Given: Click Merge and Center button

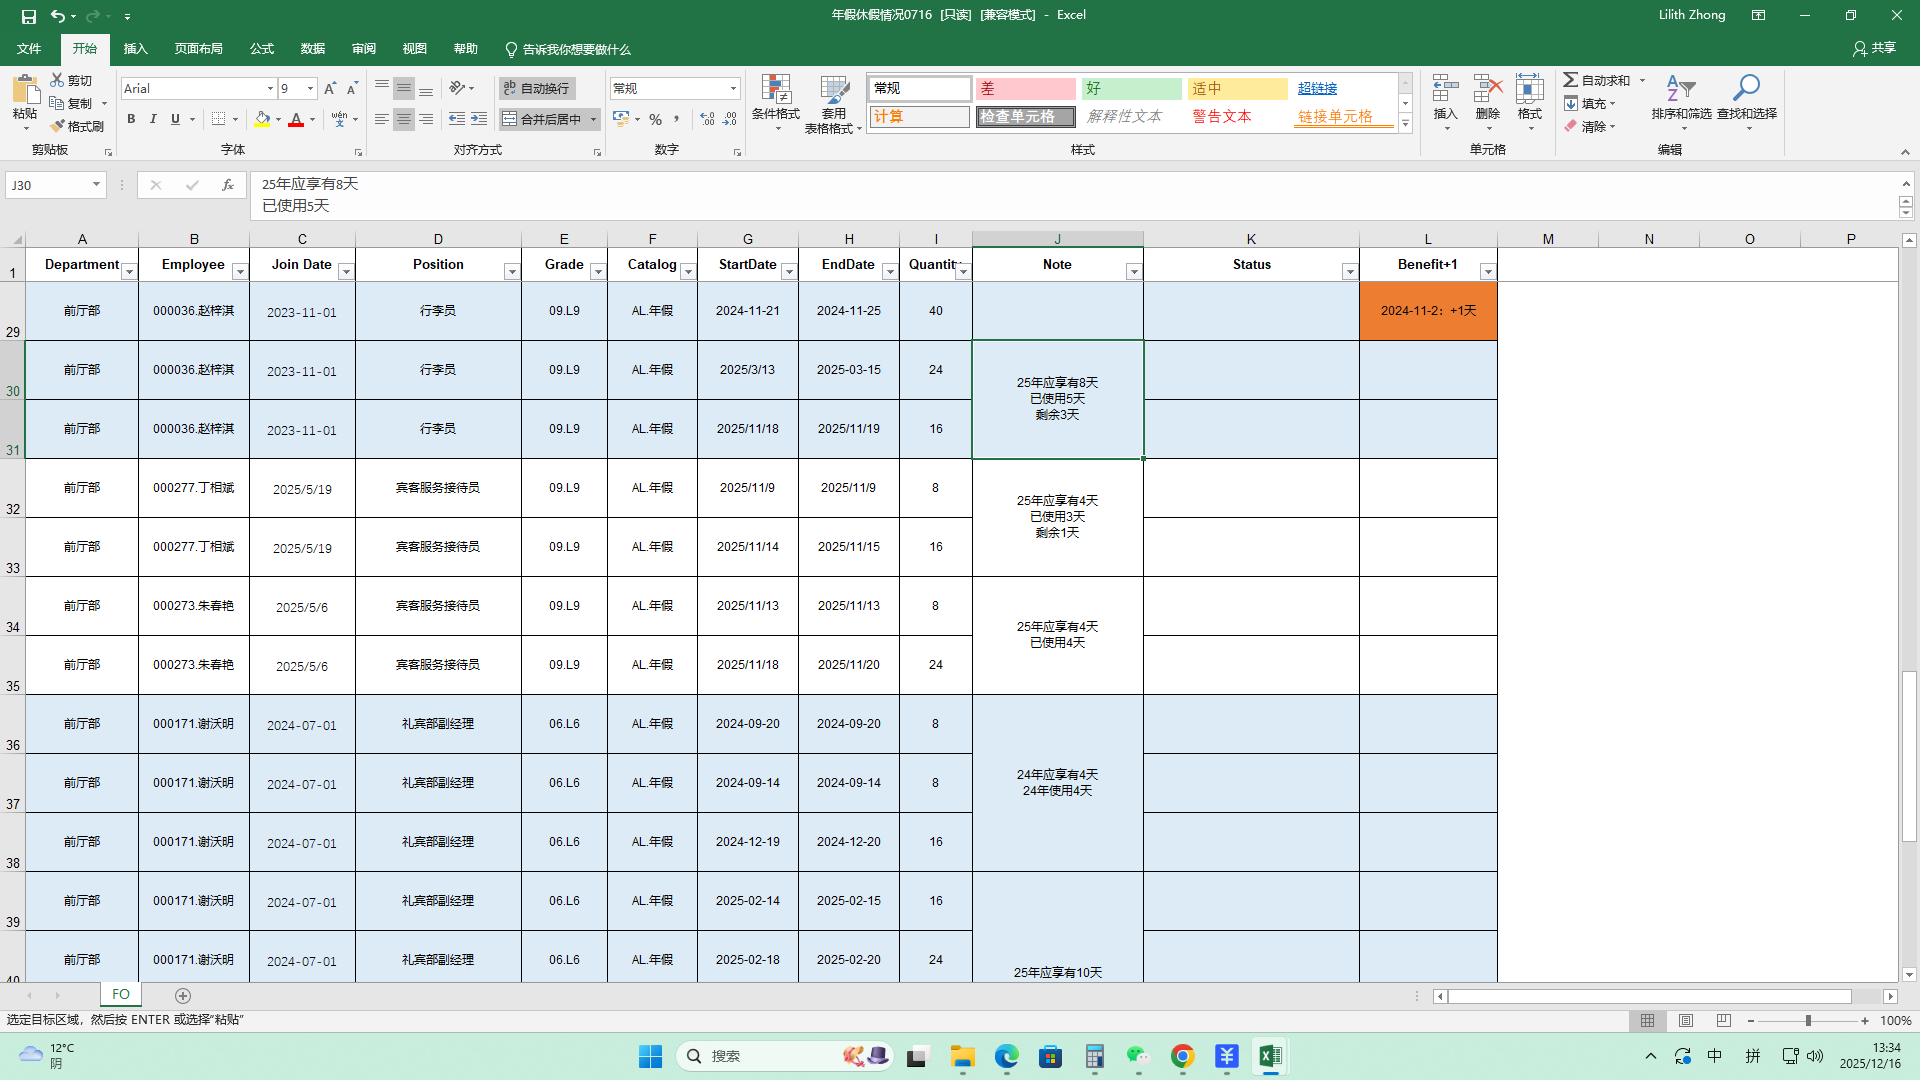Looking at the screenshot, I should (541, 119).
